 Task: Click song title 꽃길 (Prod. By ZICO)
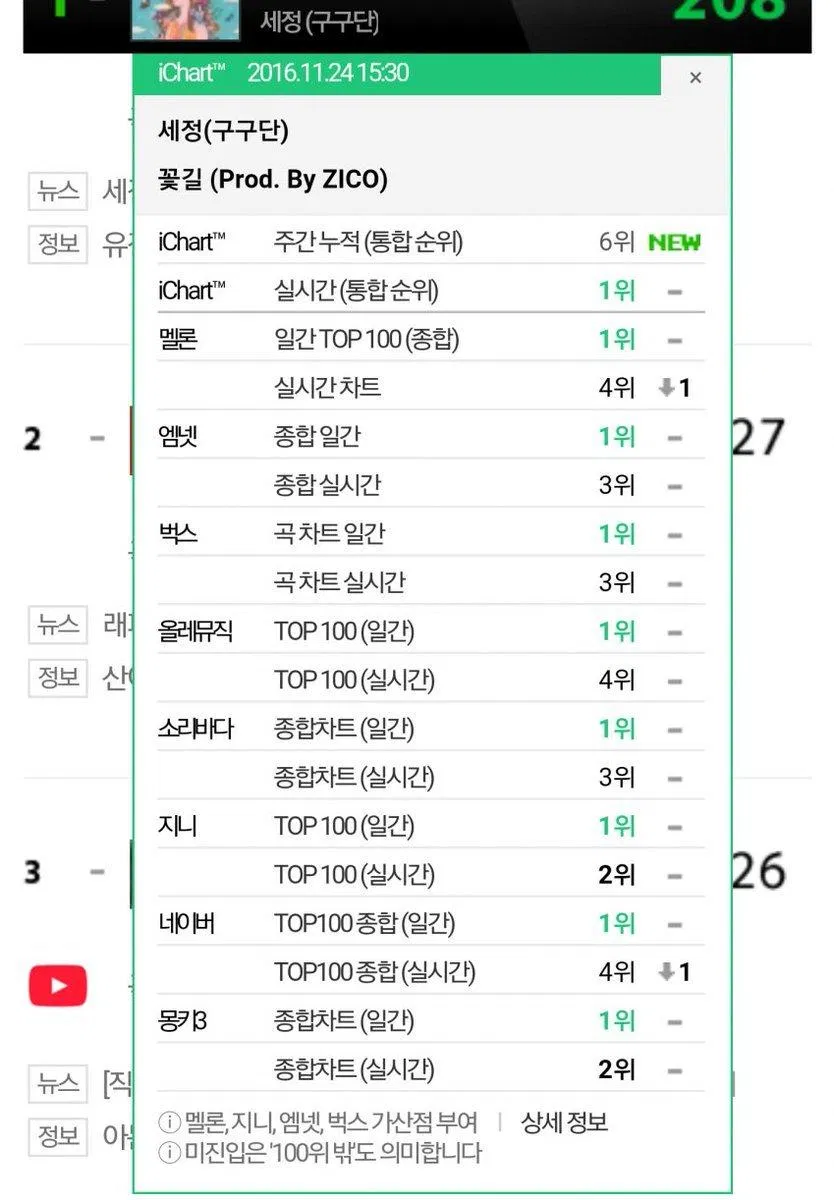click(x=273, y=179)
